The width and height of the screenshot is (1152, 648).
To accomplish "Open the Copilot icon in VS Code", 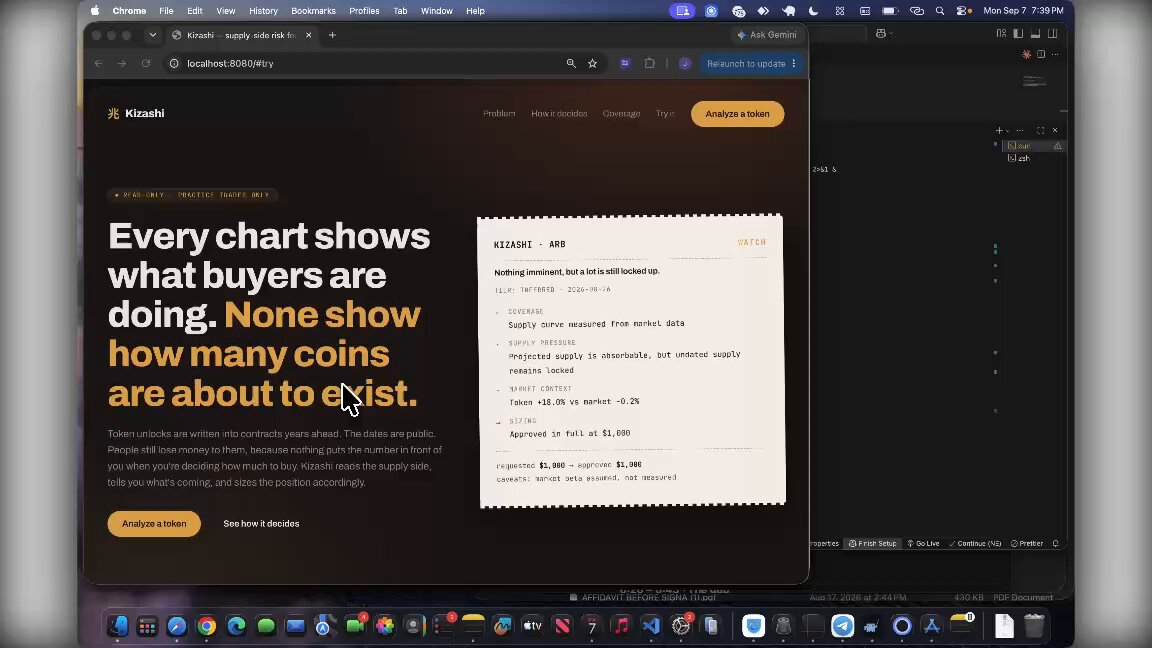I will (x=882, y=33).
